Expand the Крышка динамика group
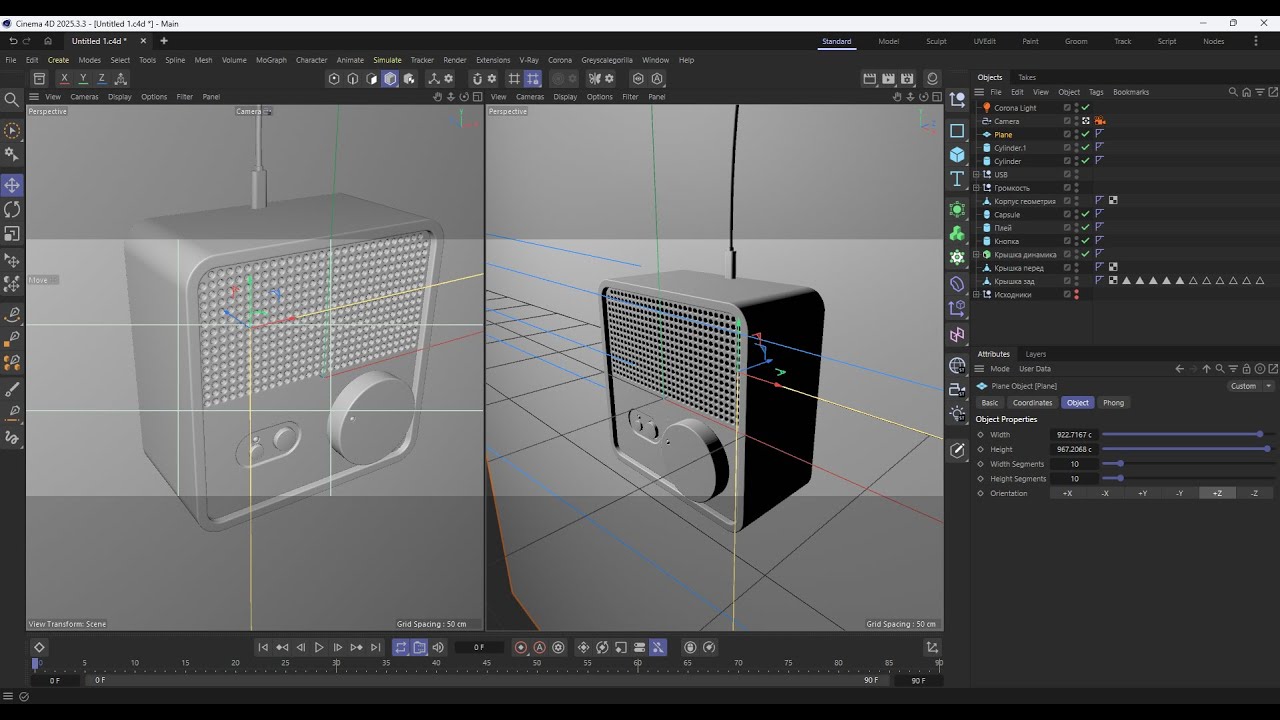1280x720 pixels. [x=978, y=254]
